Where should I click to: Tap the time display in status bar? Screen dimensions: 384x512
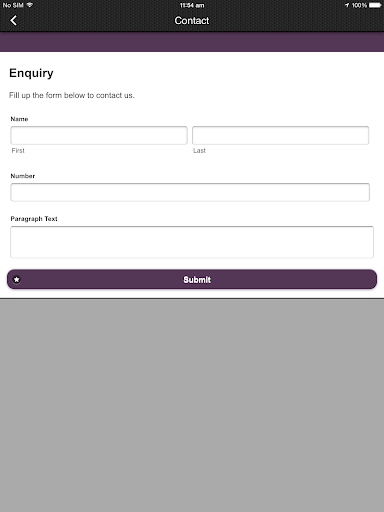[192, 5]
